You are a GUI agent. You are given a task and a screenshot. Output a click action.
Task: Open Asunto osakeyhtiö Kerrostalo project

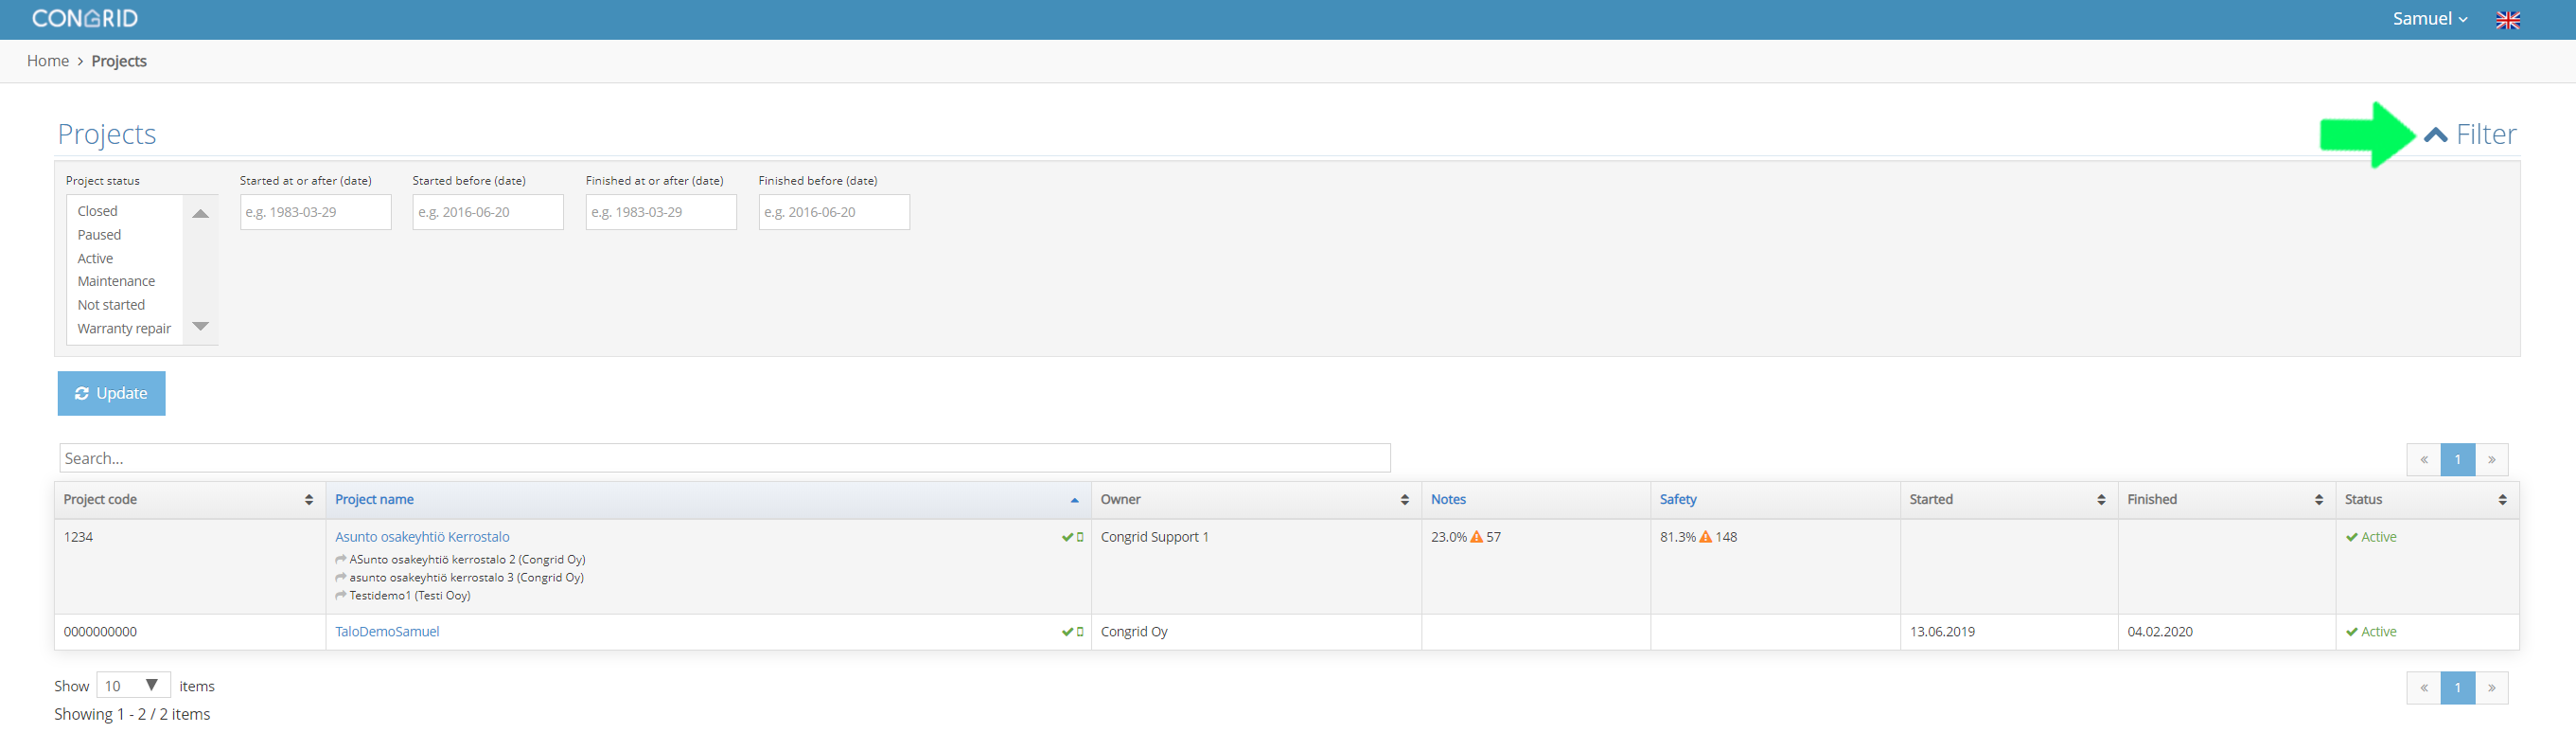[x=422, y=537]
